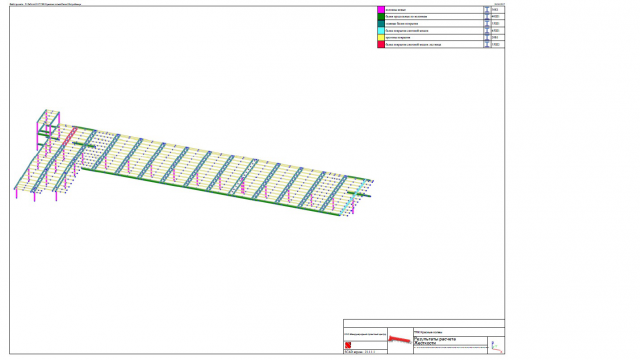The width and height of the screenshot is (640, 360).
Task: Click the yellow row's legend description text
Action: (398, 38)
